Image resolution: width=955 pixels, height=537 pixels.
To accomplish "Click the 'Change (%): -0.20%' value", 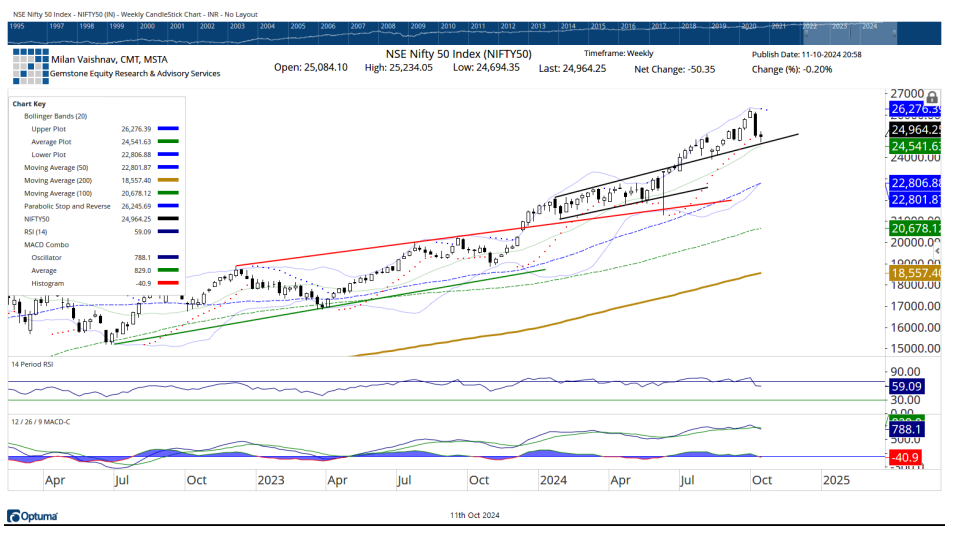I will tap(792, 69).
